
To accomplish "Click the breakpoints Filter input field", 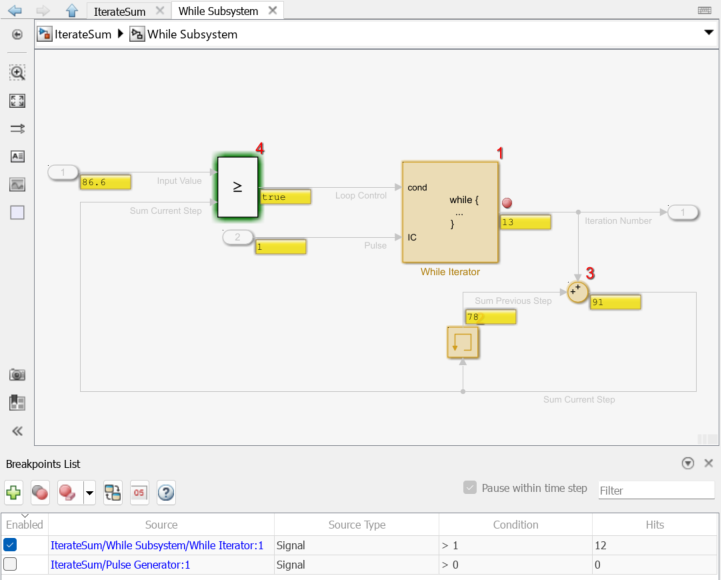I will (655, 490).
